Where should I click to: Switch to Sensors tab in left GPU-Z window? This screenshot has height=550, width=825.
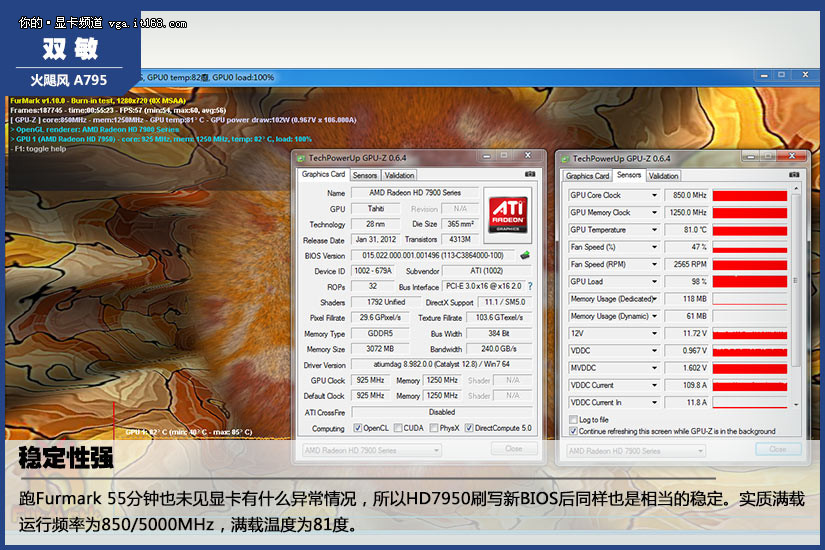pyautogui.click(x=364, y=175)
